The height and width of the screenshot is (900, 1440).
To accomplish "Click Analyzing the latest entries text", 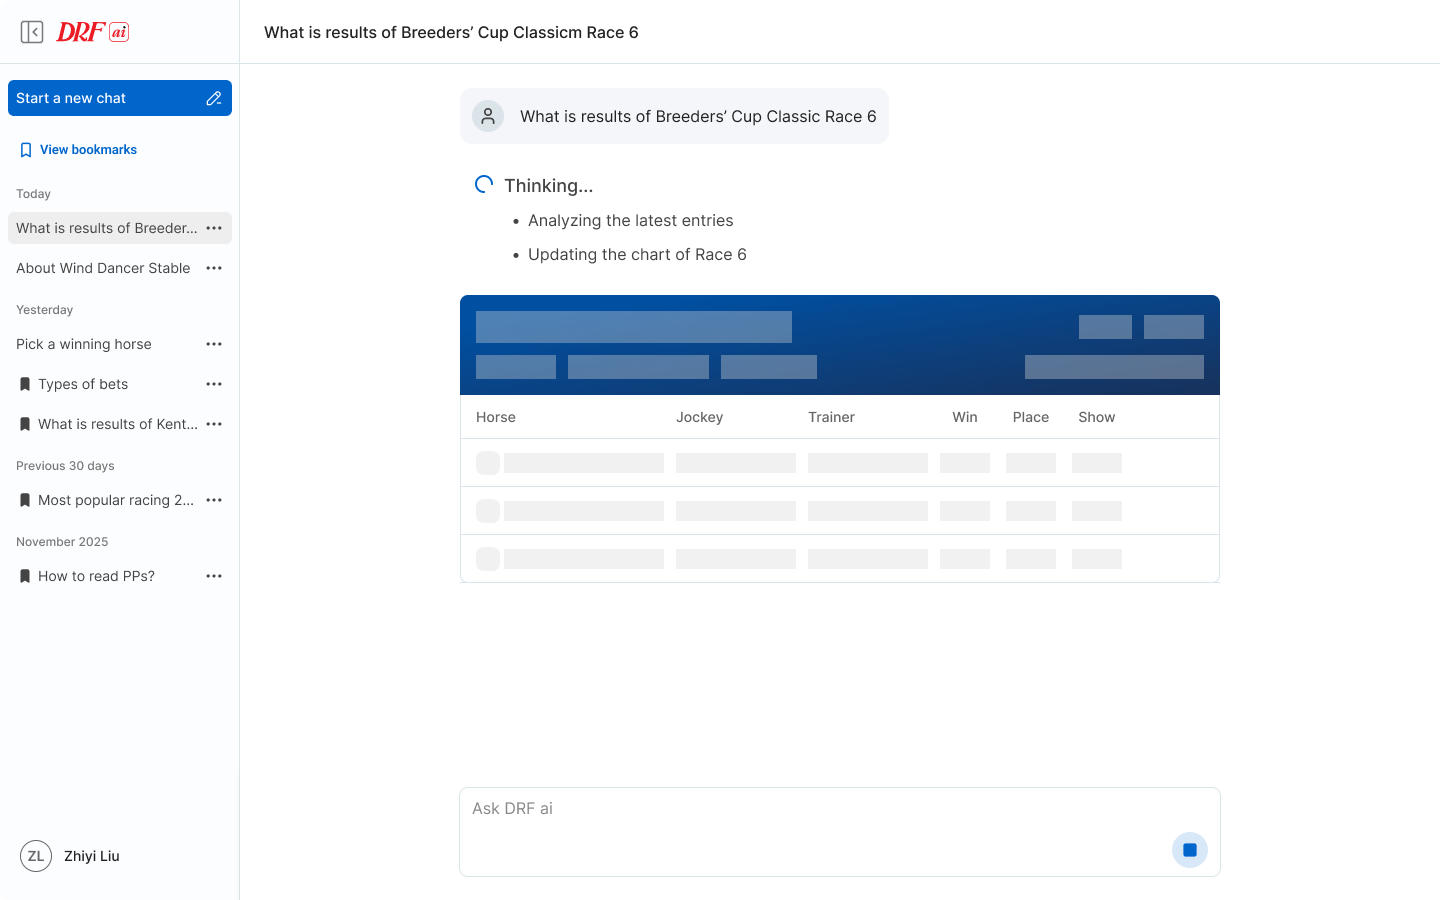I will [x=631, y=220].
